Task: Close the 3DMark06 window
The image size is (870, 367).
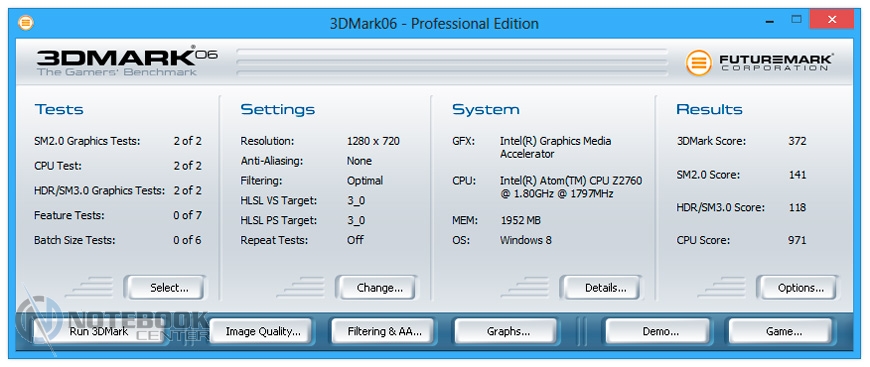Action: (x=832, y=19)
